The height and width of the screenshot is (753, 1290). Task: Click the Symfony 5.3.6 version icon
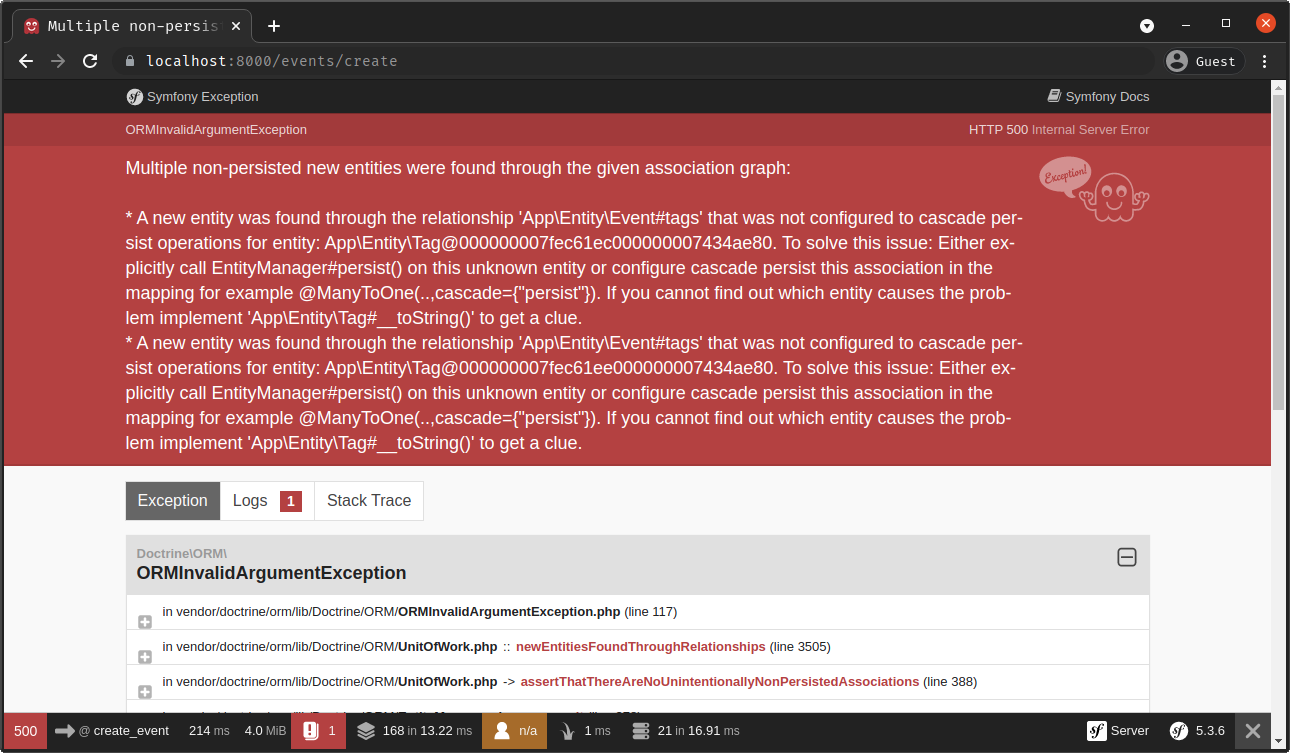1198,731
